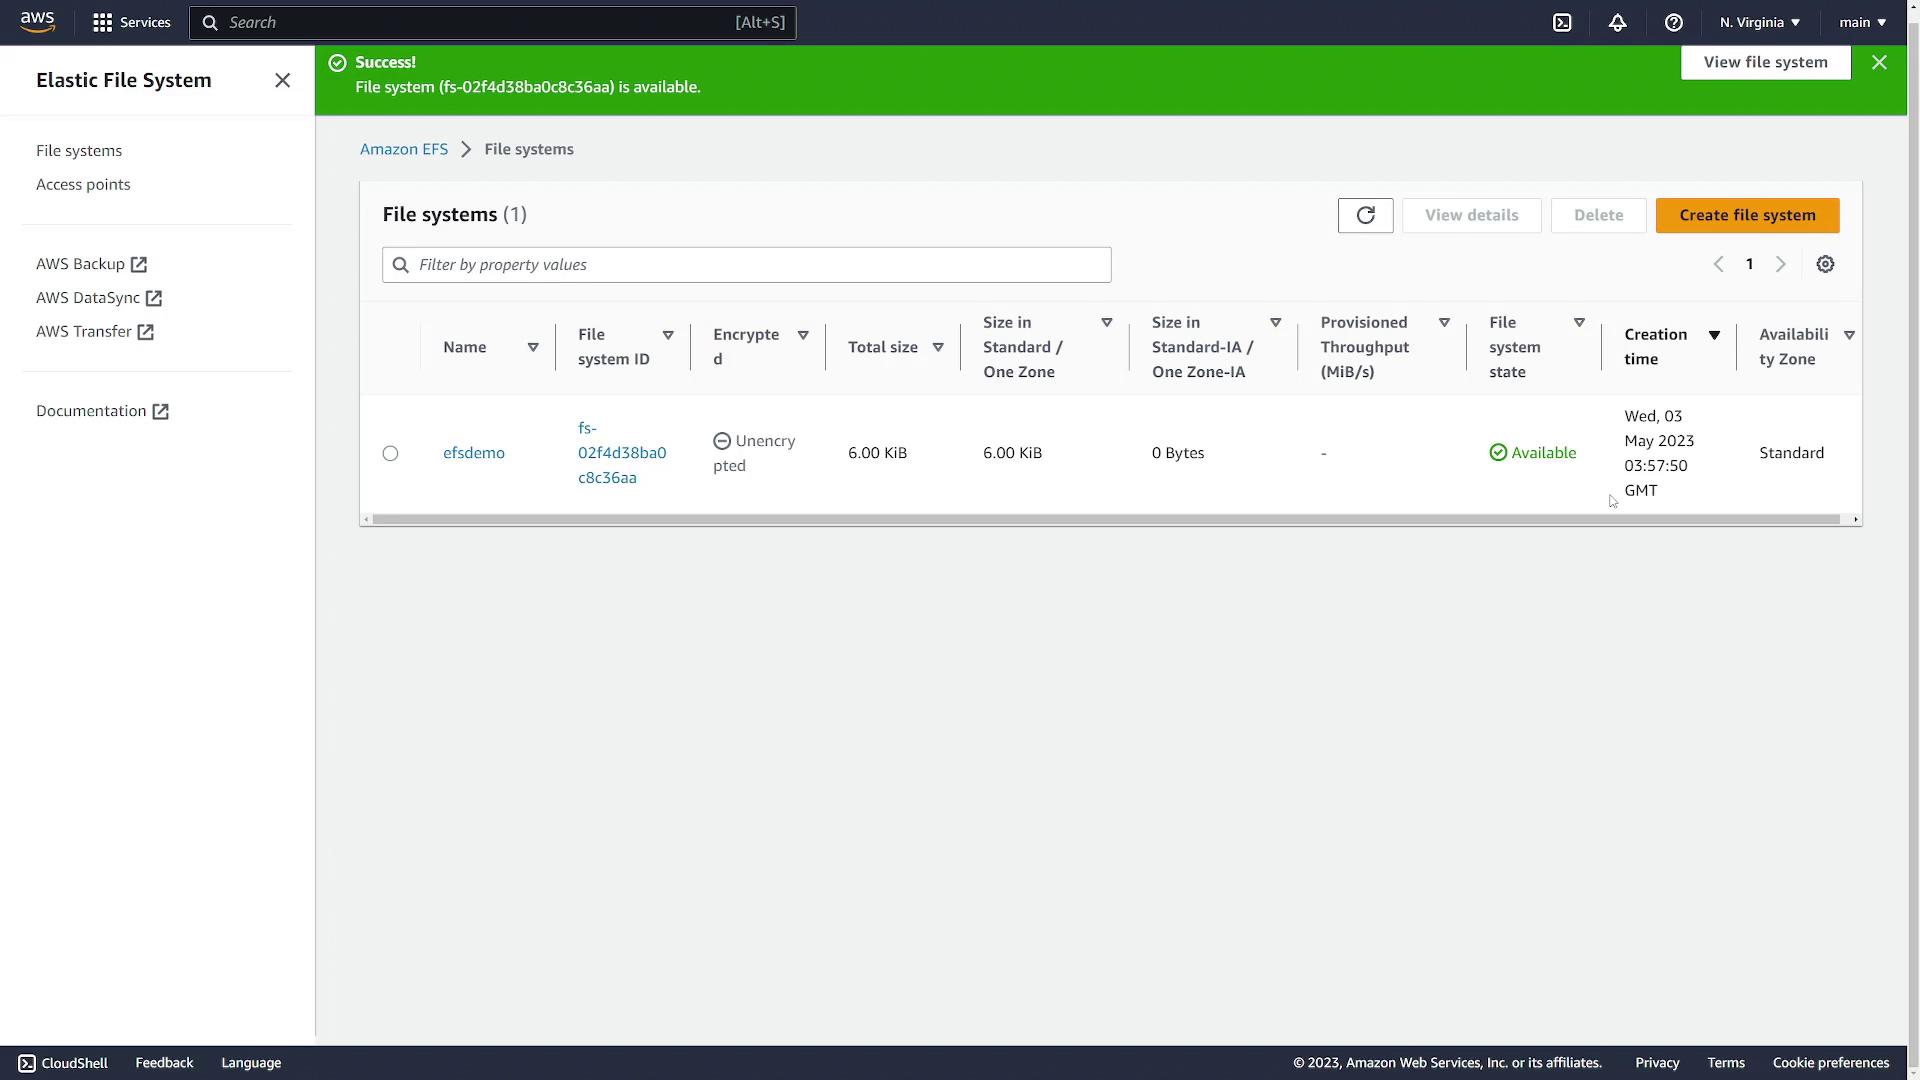
Task: Click the help question mark icon
Action: click(1673, 22)
